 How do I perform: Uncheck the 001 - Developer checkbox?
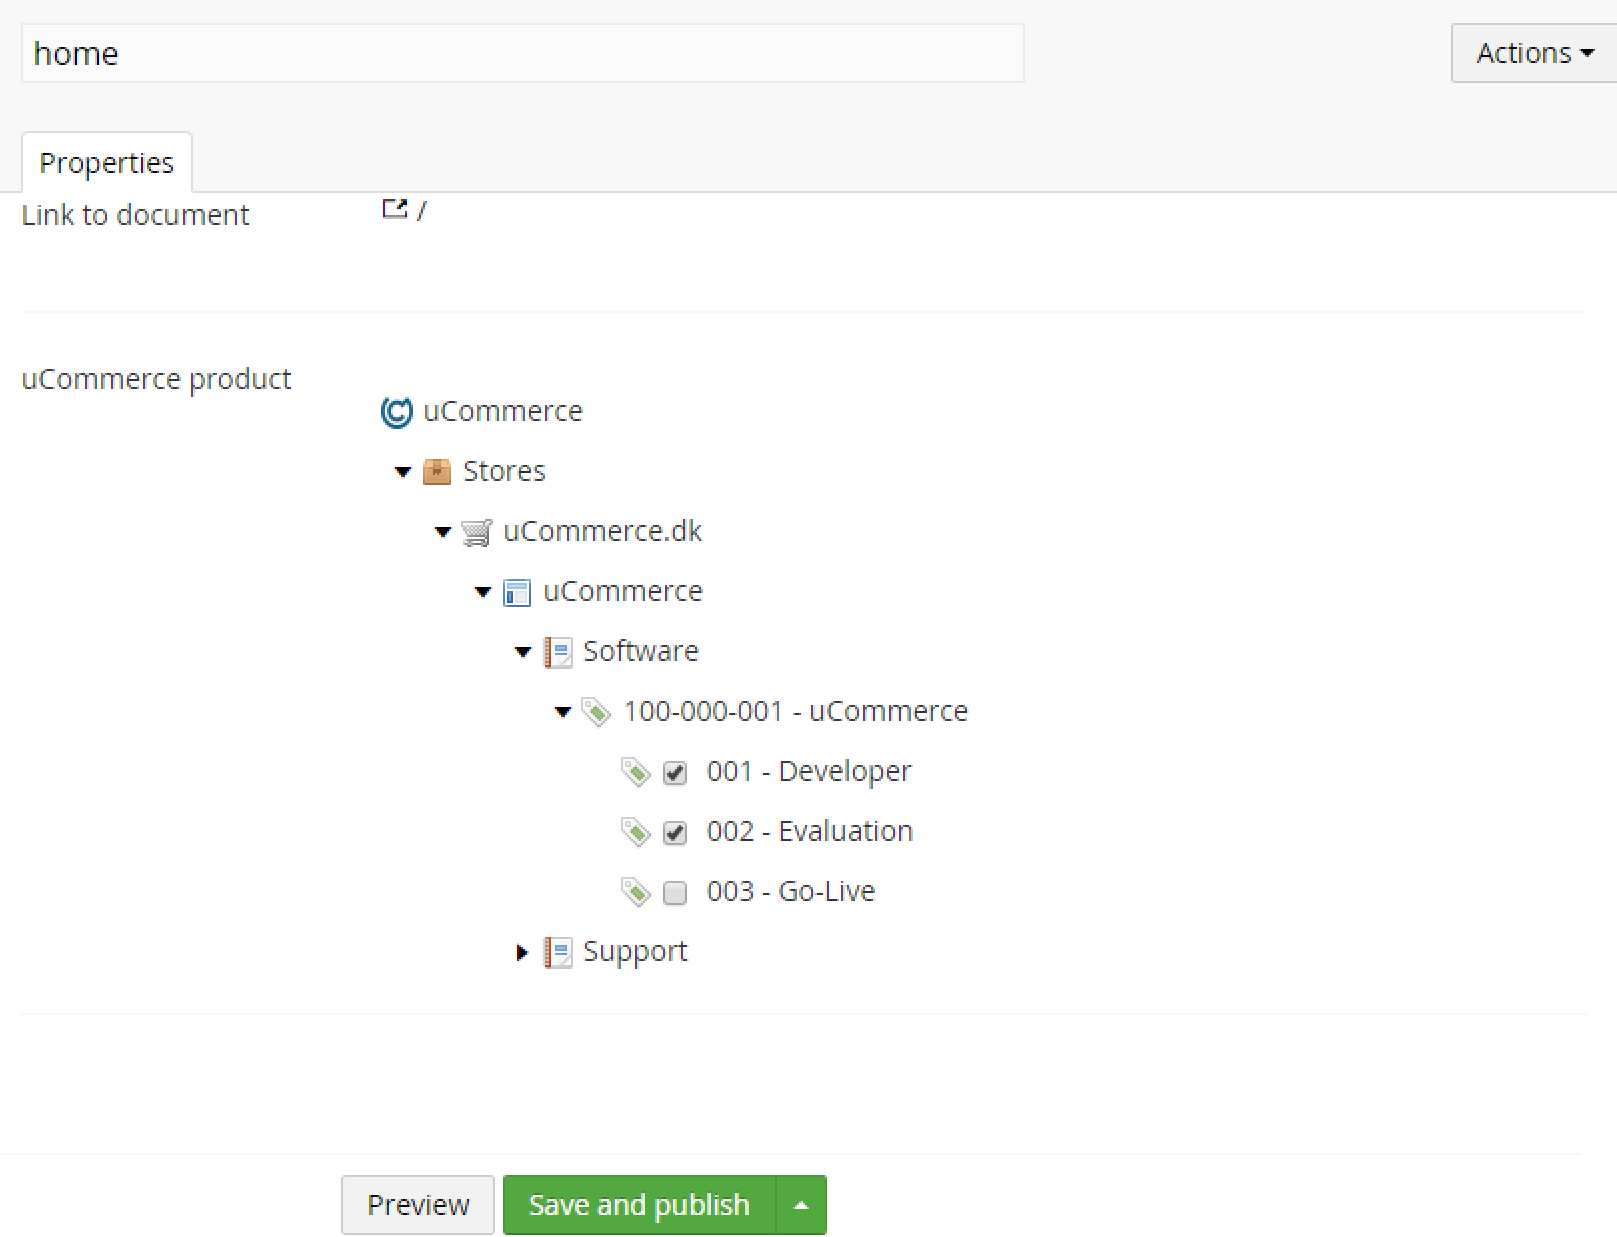[x=675, y=773]
